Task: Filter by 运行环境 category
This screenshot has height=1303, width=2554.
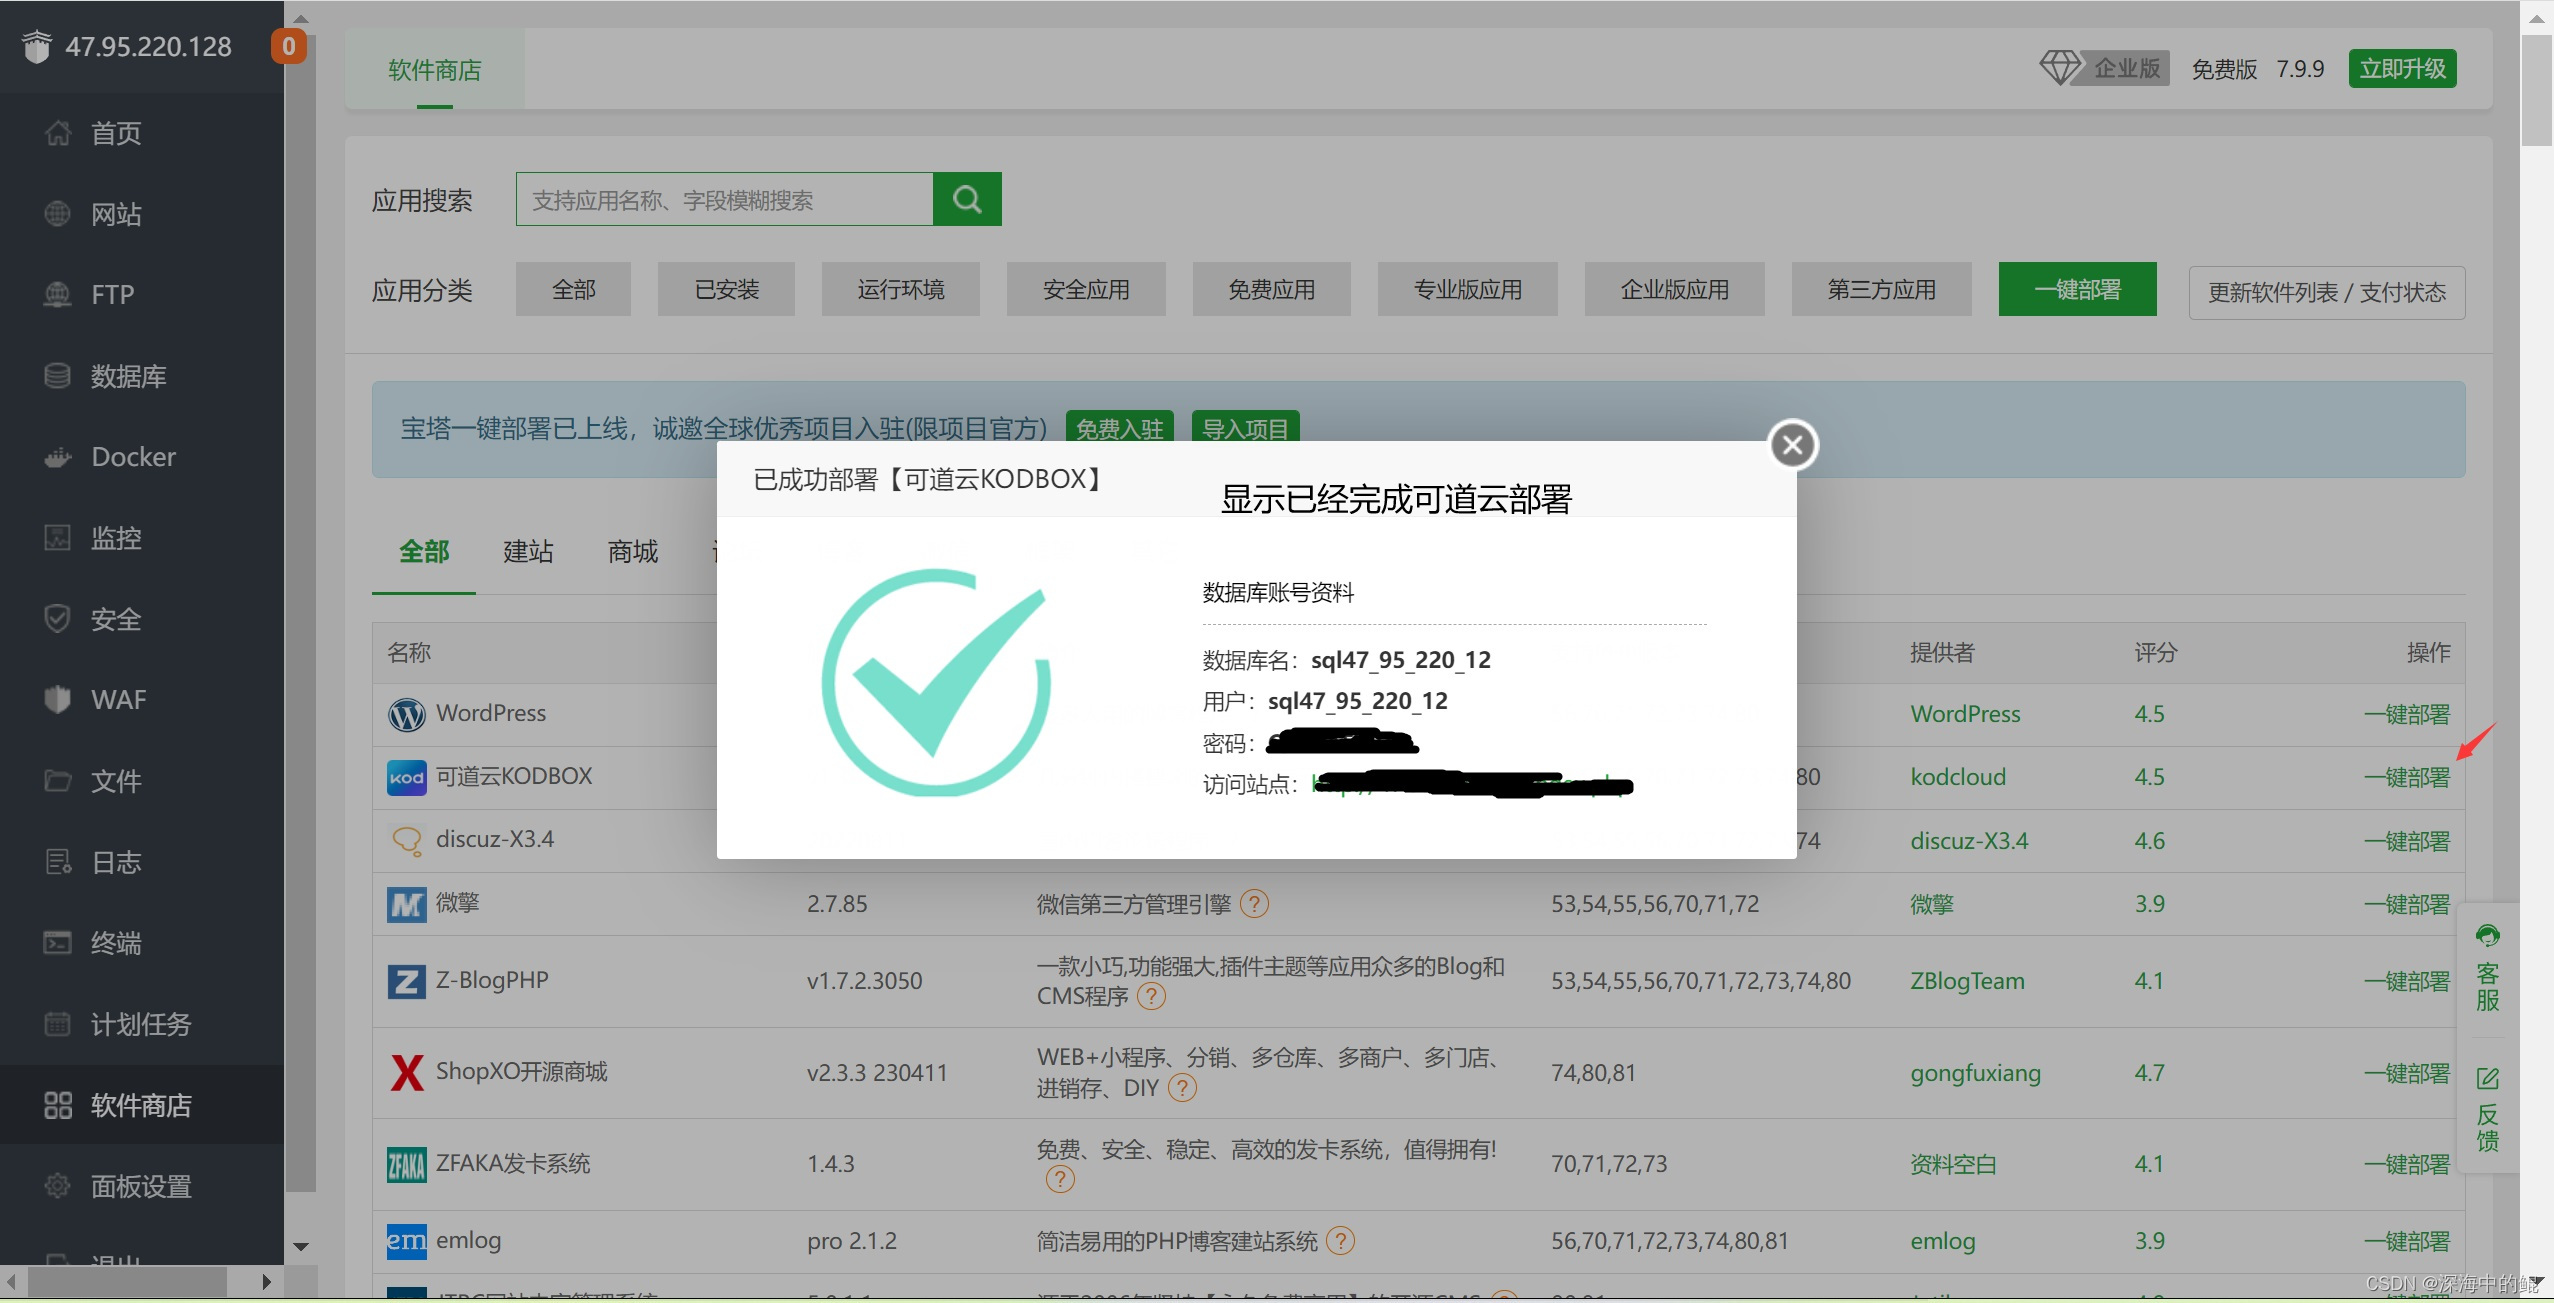Action: pyautogui.click(x=900, y=290)
